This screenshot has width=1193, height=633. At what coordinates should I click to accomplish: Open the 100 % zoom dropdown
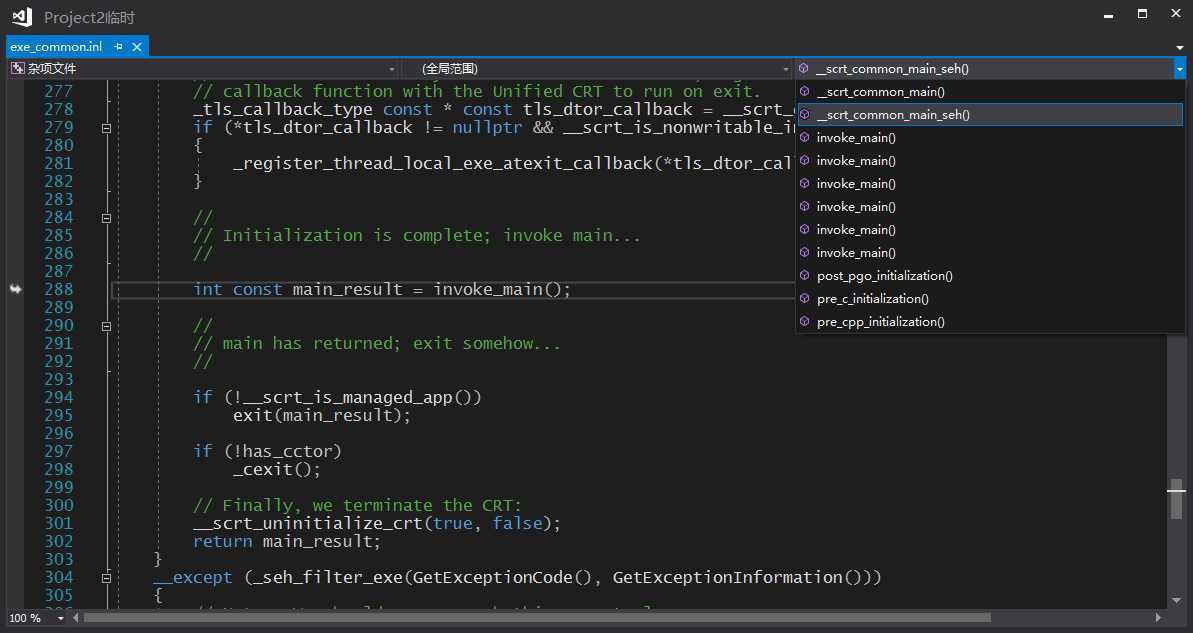click(61, 618)
